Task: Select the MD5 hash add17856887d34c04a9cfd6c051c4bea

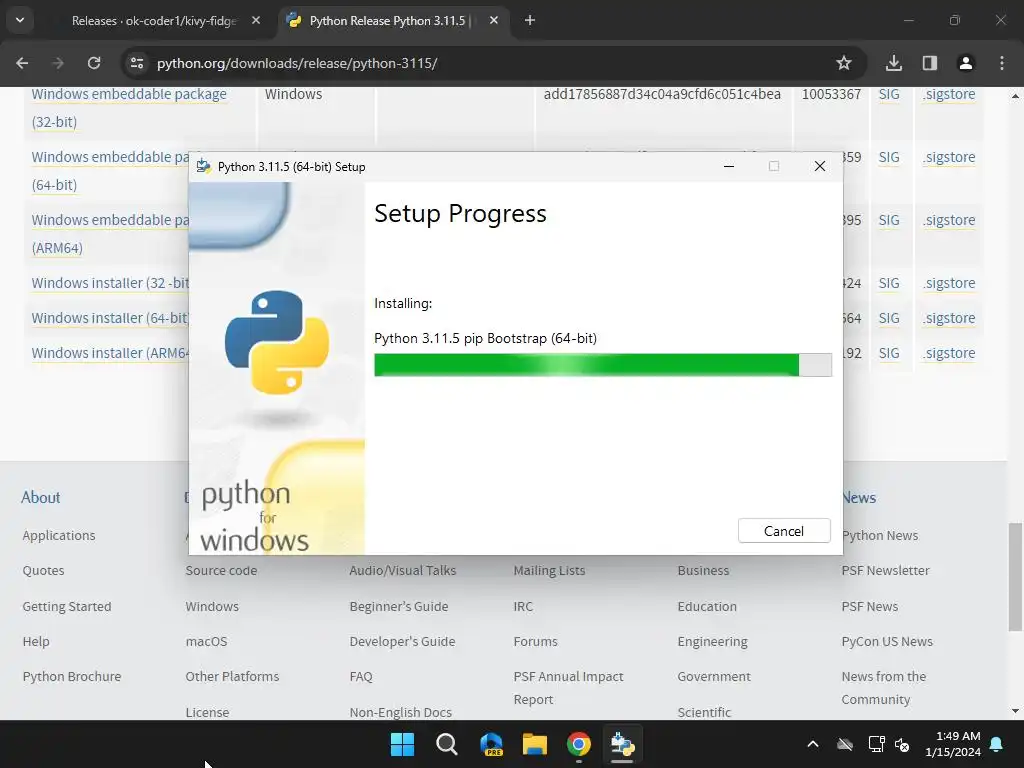Action: point(662,95)
